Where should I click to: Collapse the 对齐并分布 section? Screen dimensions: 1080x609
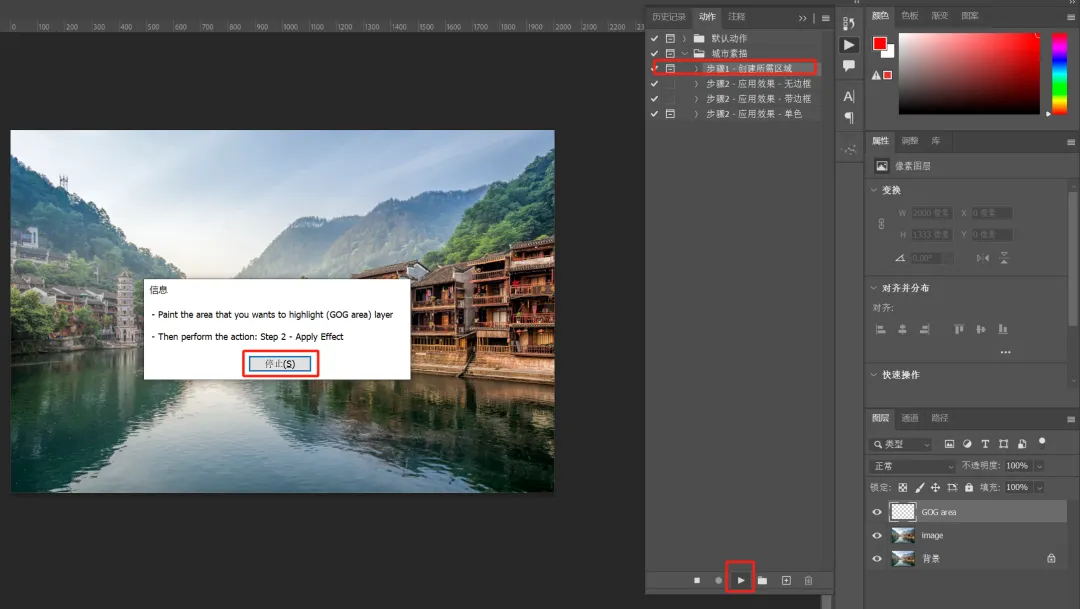(874, 288)
